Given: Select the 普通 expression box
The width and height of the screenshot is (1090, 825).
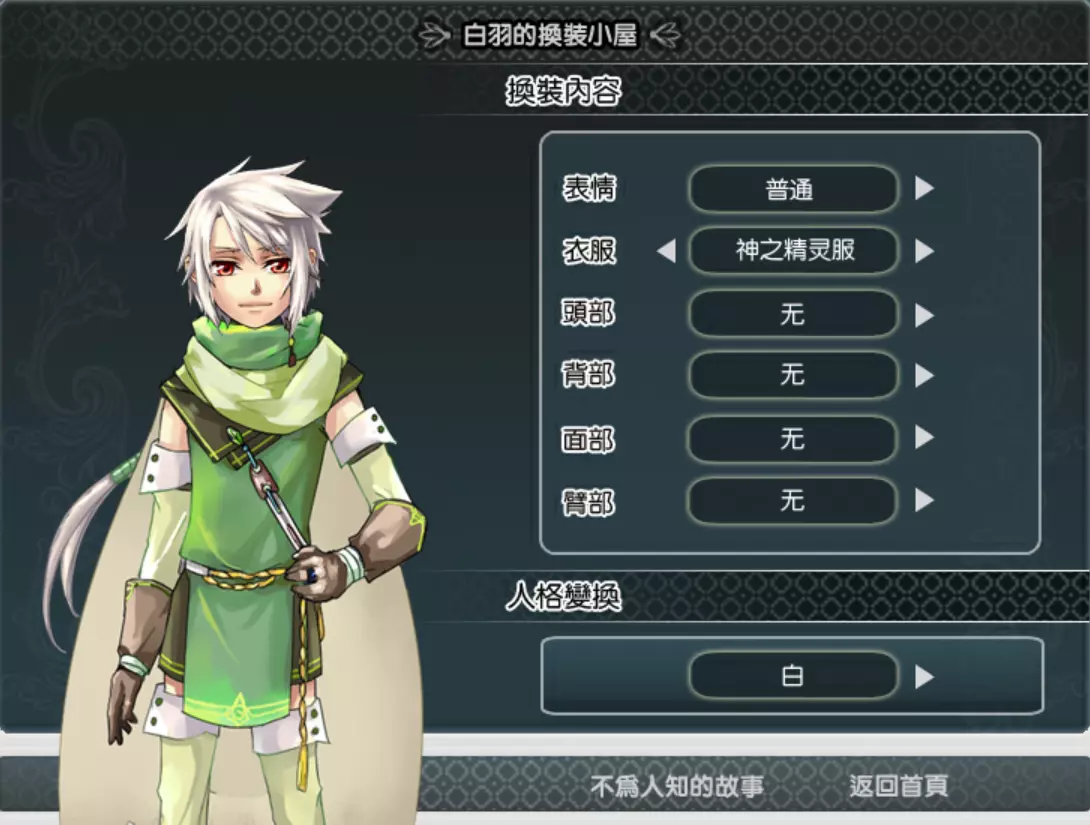Looking at the screenshot, I should [792, 188].
